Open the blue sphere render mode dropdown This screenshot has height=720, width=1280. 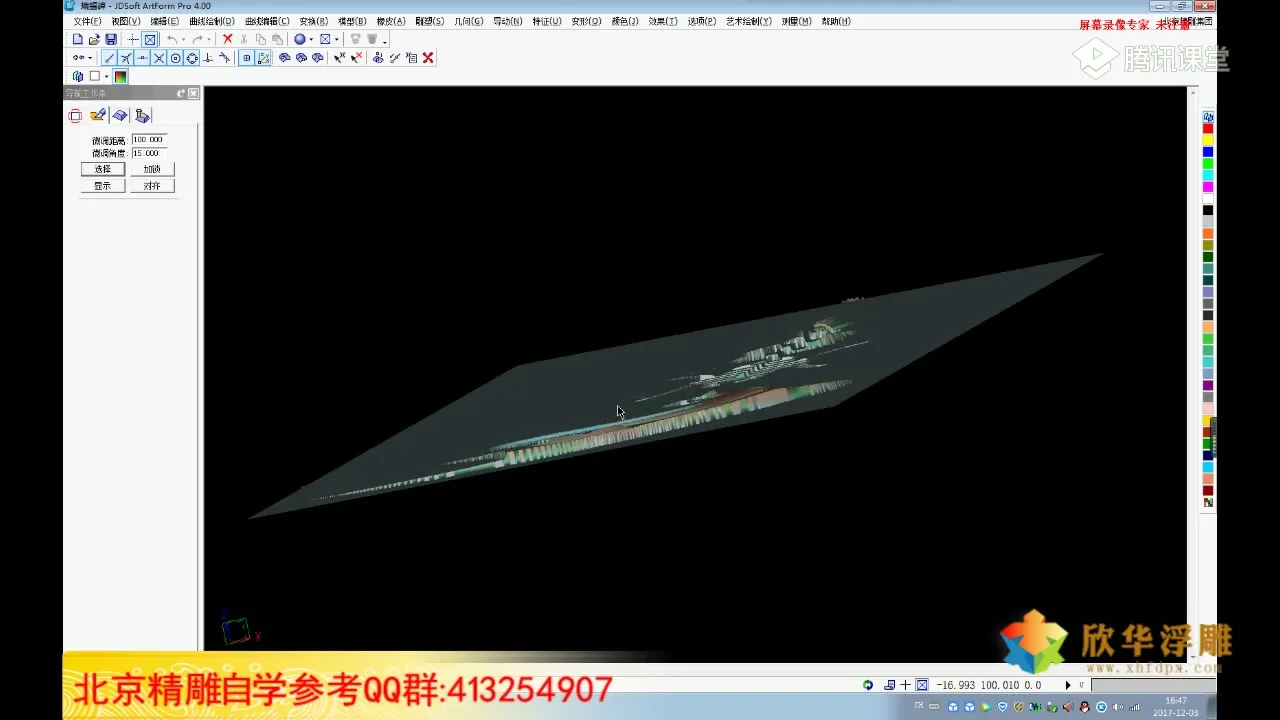311,40
